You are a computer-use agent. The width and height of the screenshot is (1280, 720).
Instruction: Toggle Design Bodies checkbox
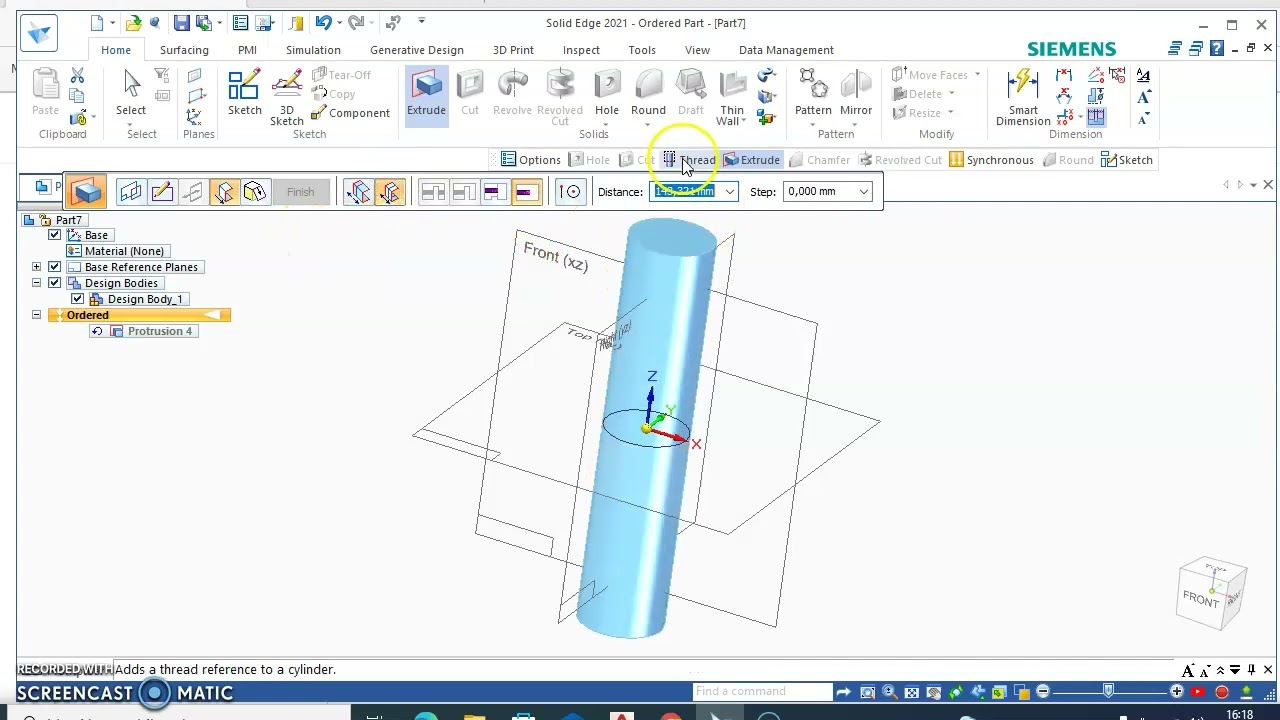click(x=54, y=283)
